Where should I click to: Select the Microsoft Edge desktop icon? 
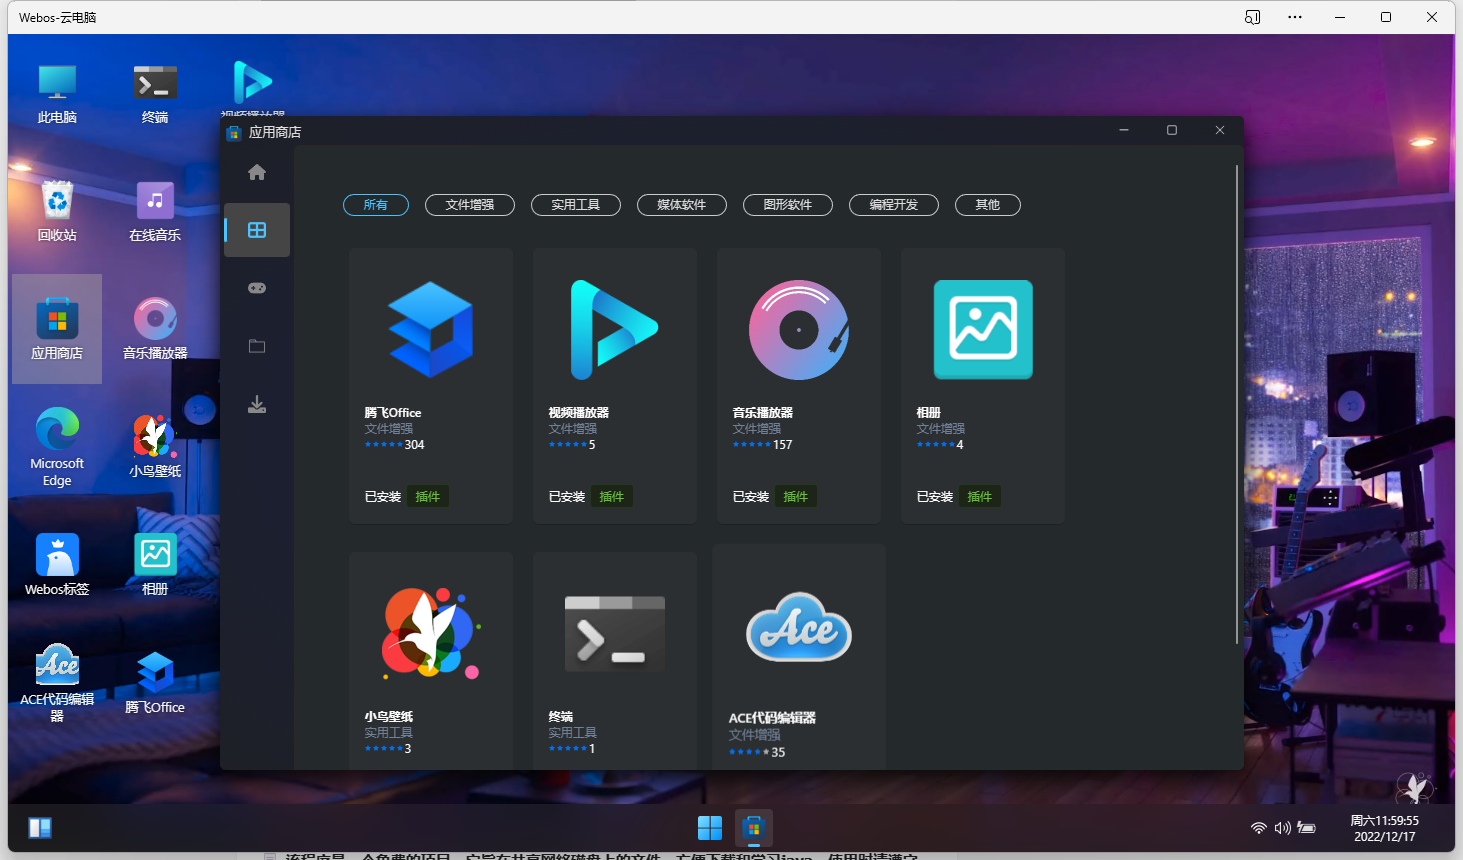click(57, 447)
